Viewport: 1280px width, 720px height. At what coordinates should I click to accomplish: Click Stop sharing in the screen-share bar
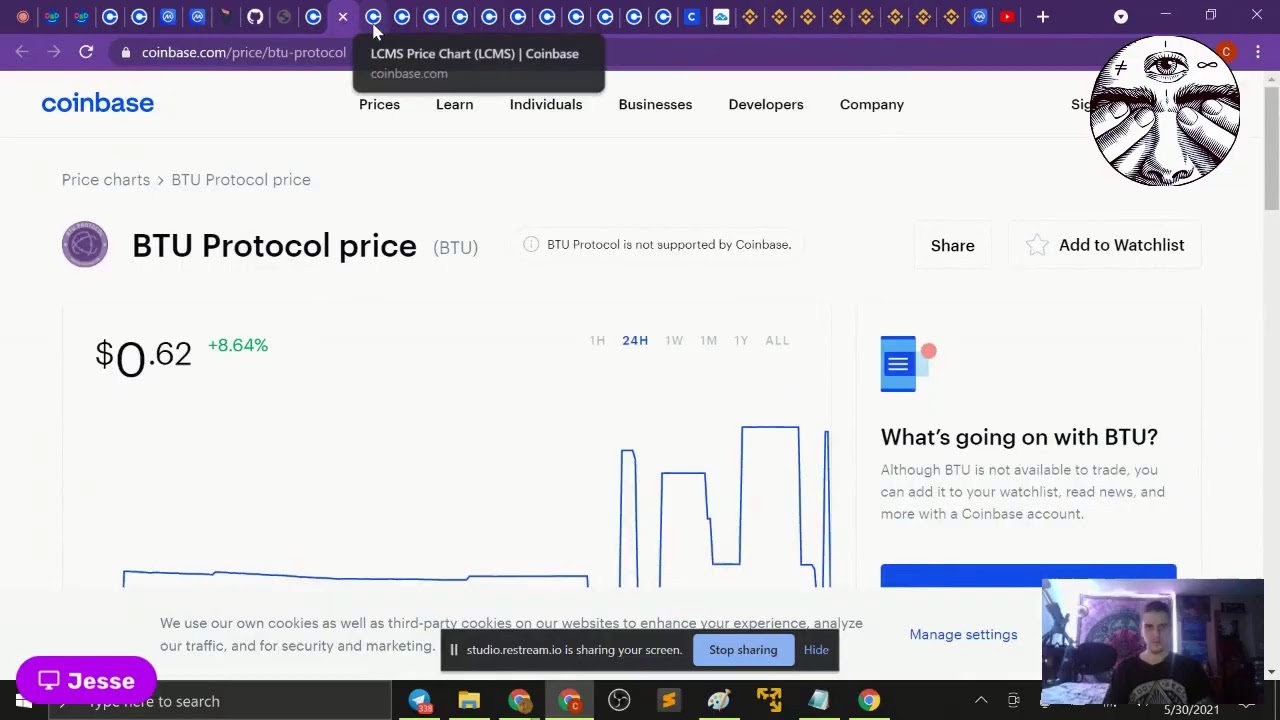click(743, 650)
